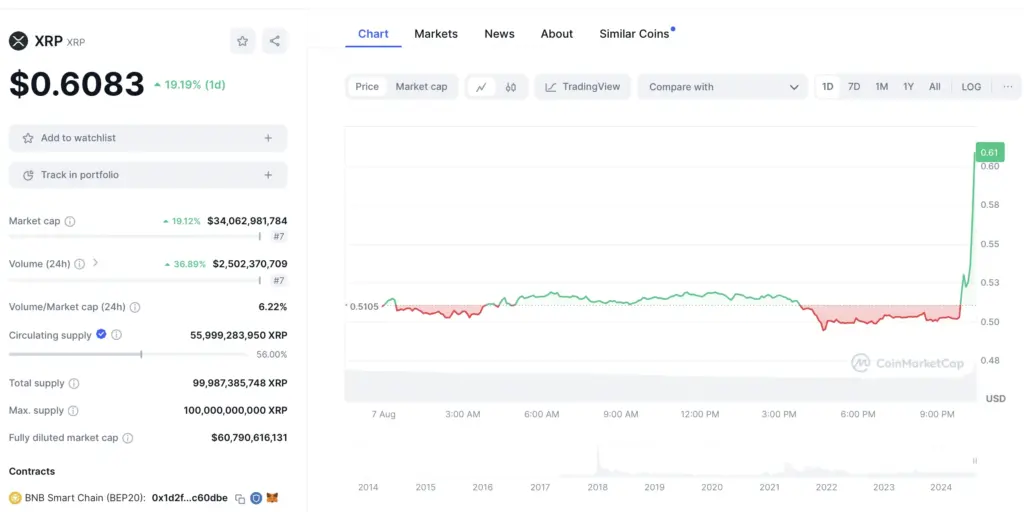This screenshot has width=1024, height=512.
Task: Select the Price toggle
Action: tap(367, 87)
